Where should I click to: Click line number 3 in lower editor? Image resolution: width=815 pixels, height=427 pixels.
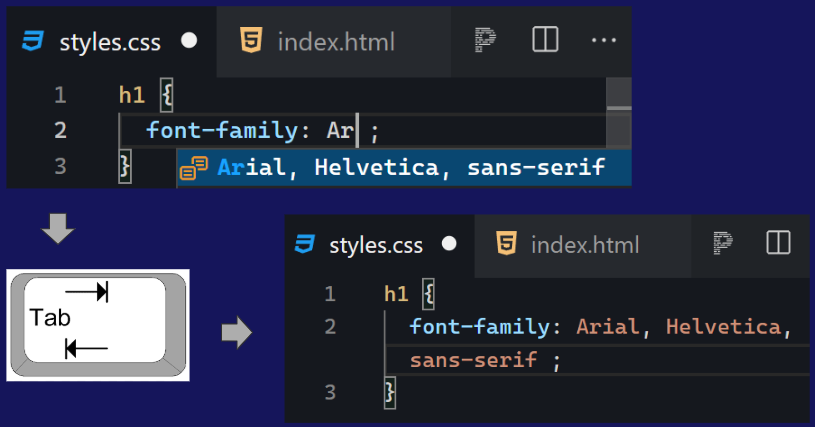[330, 393]
